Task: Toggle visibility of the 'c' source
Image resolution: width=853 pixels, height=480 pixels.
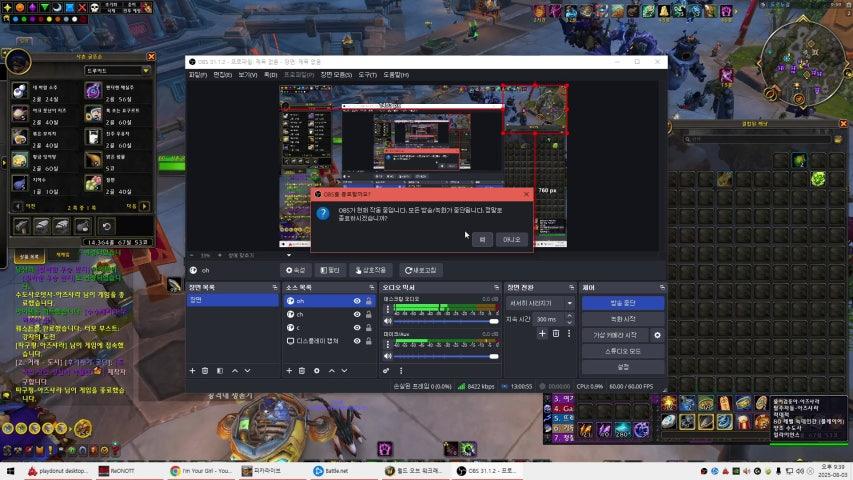Action: [x=357, y=328]
